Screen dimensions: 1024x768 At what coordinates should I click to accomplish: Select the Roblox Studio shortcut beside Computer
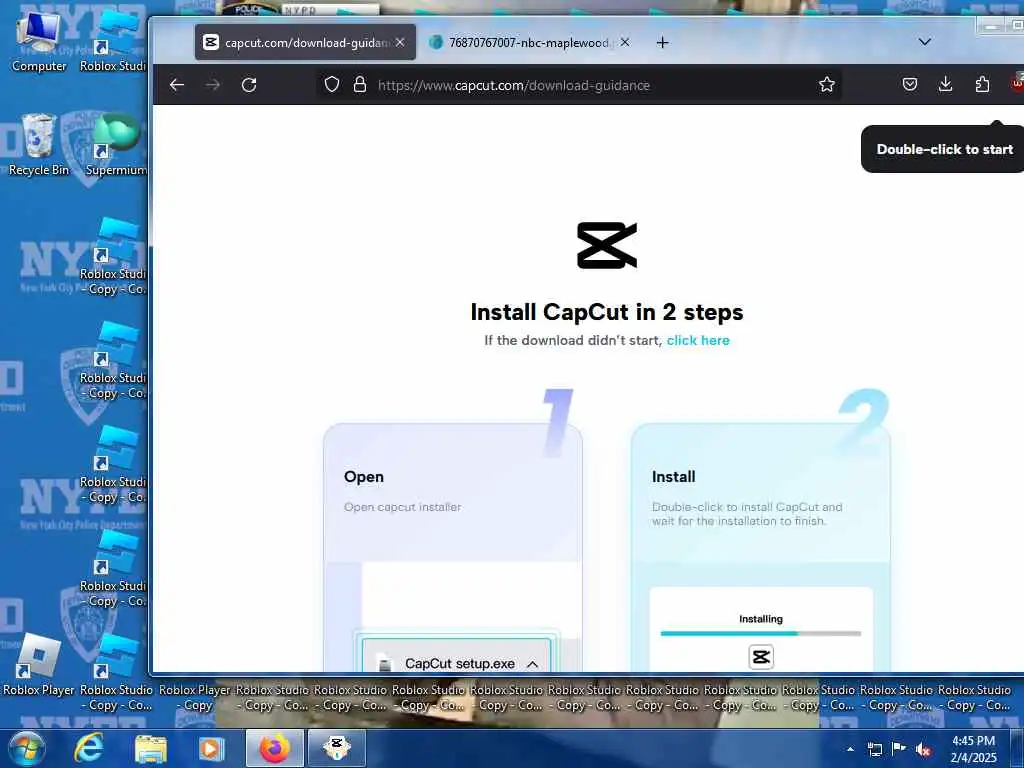click(x=114, y=42)
